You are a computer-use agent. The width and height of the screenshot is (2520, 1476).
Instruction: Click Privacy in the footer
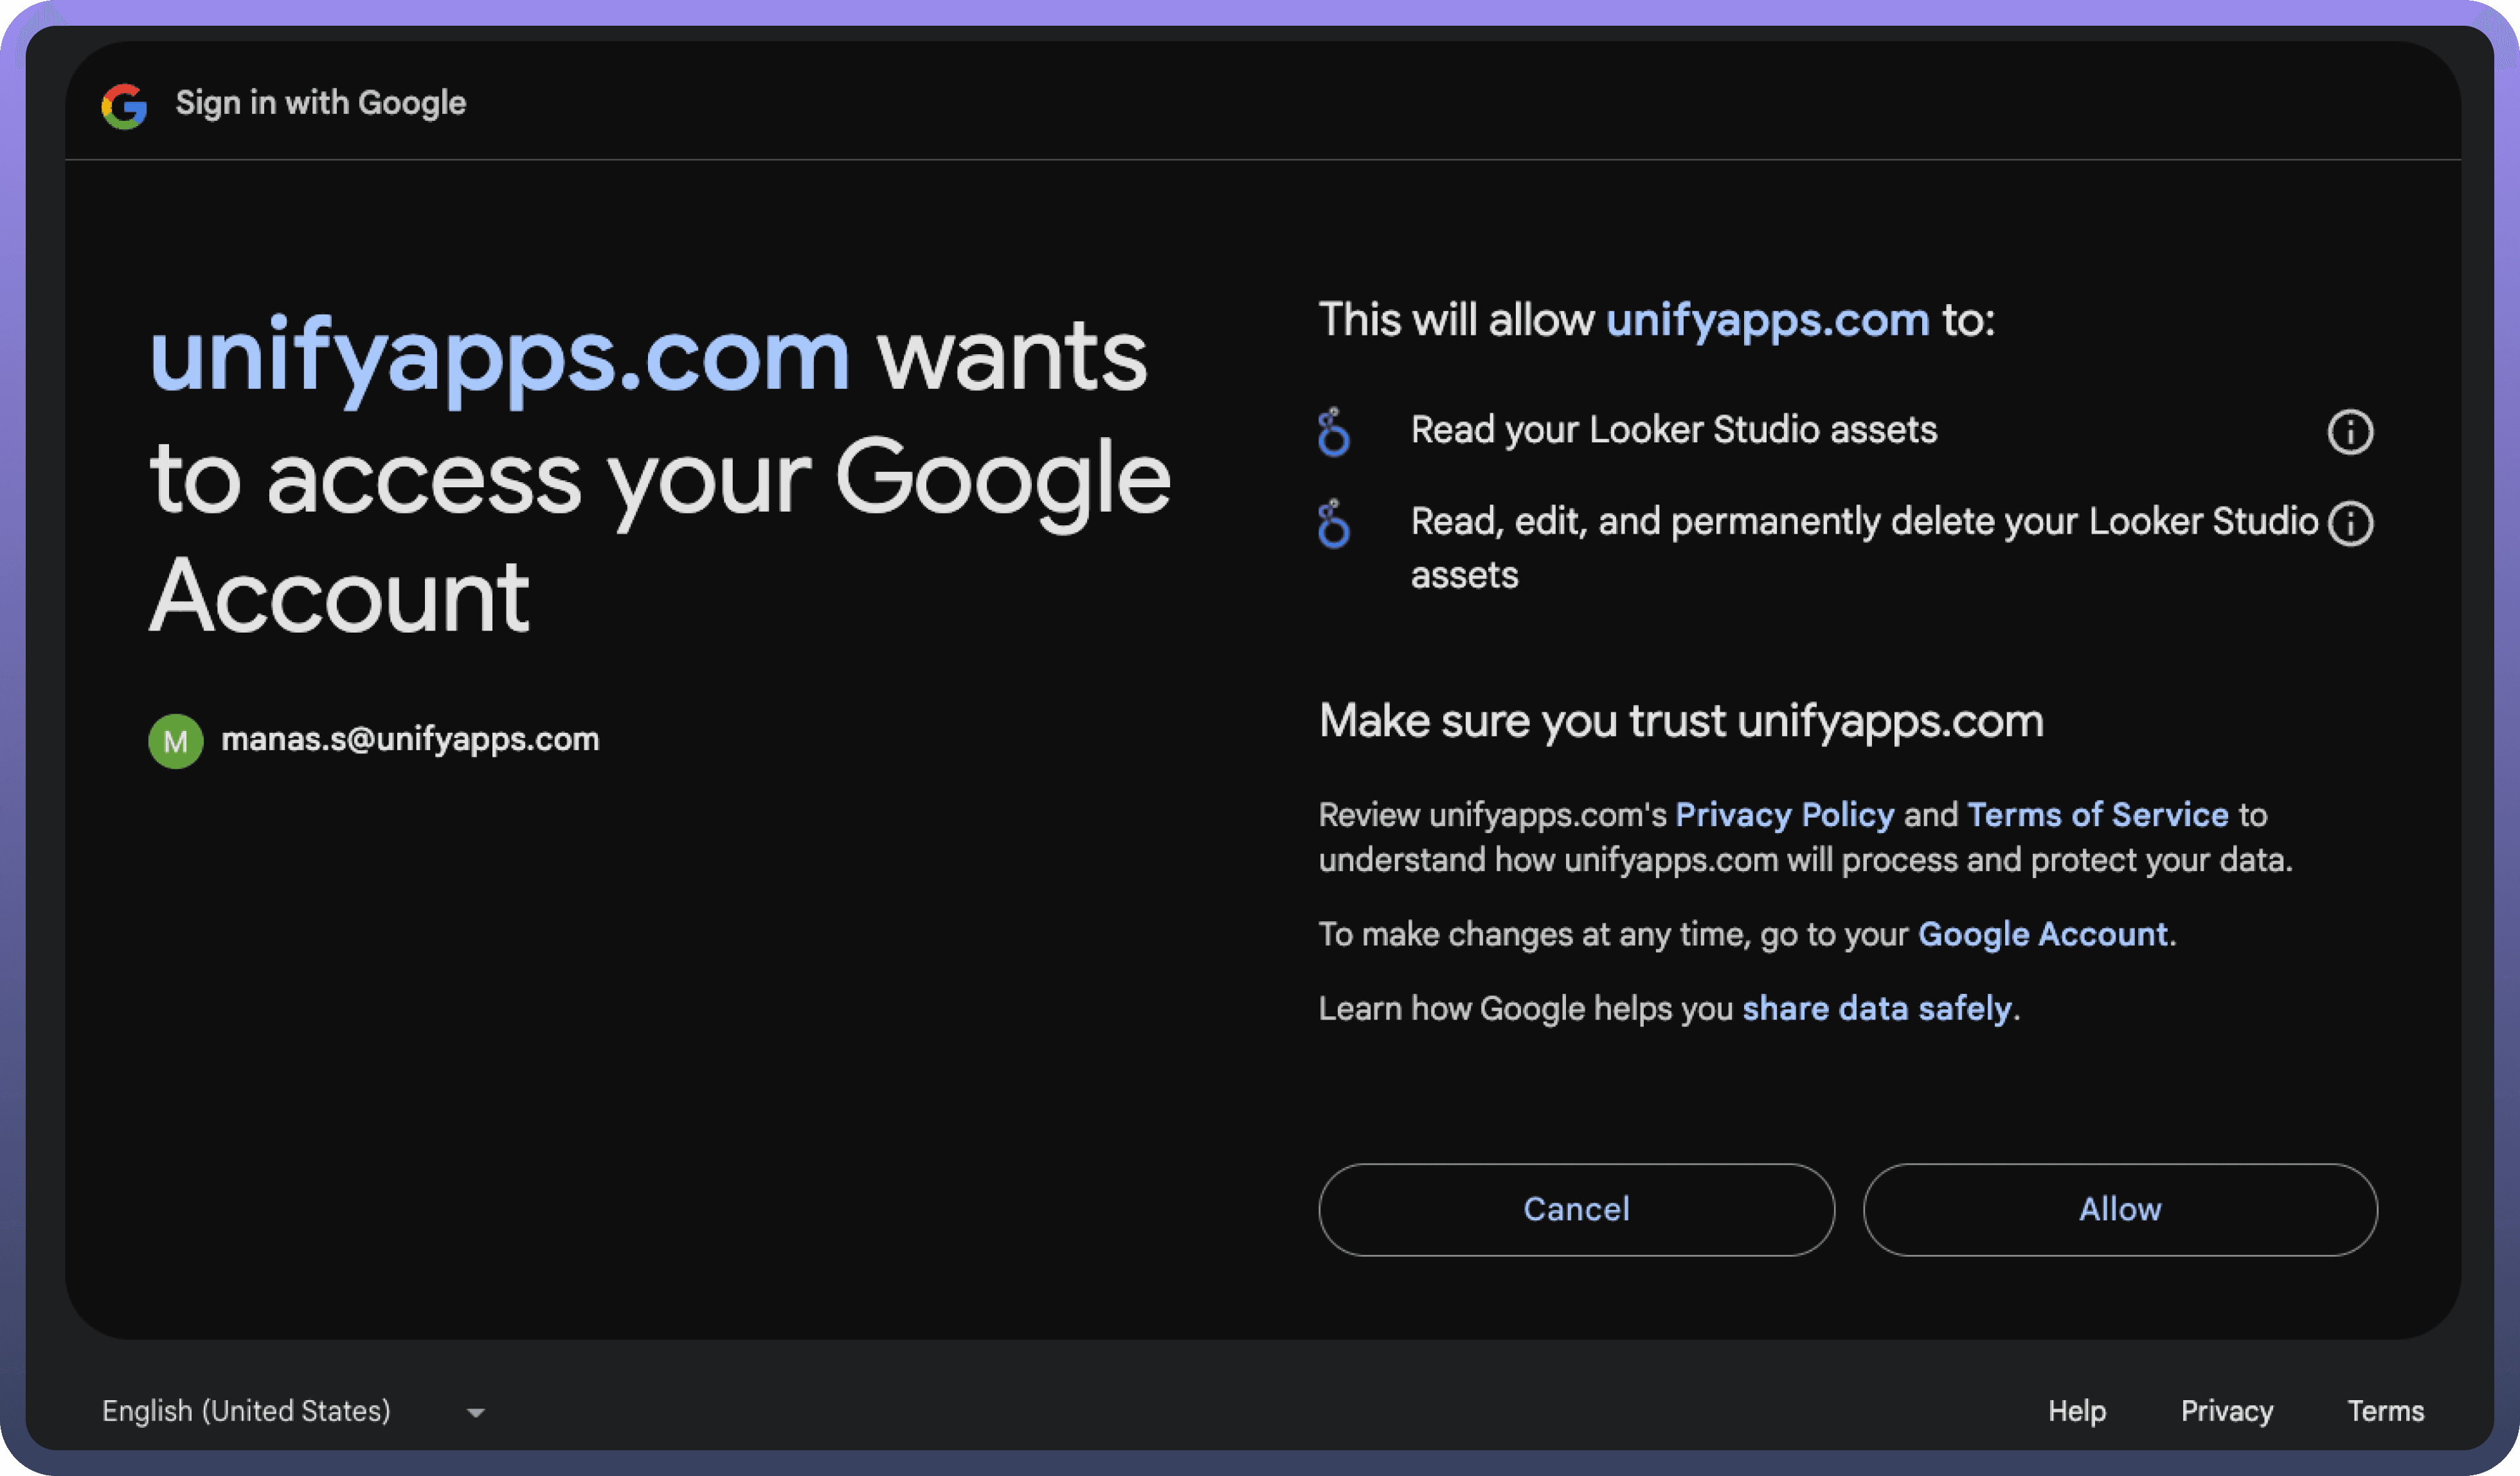pos(2226,1411)
